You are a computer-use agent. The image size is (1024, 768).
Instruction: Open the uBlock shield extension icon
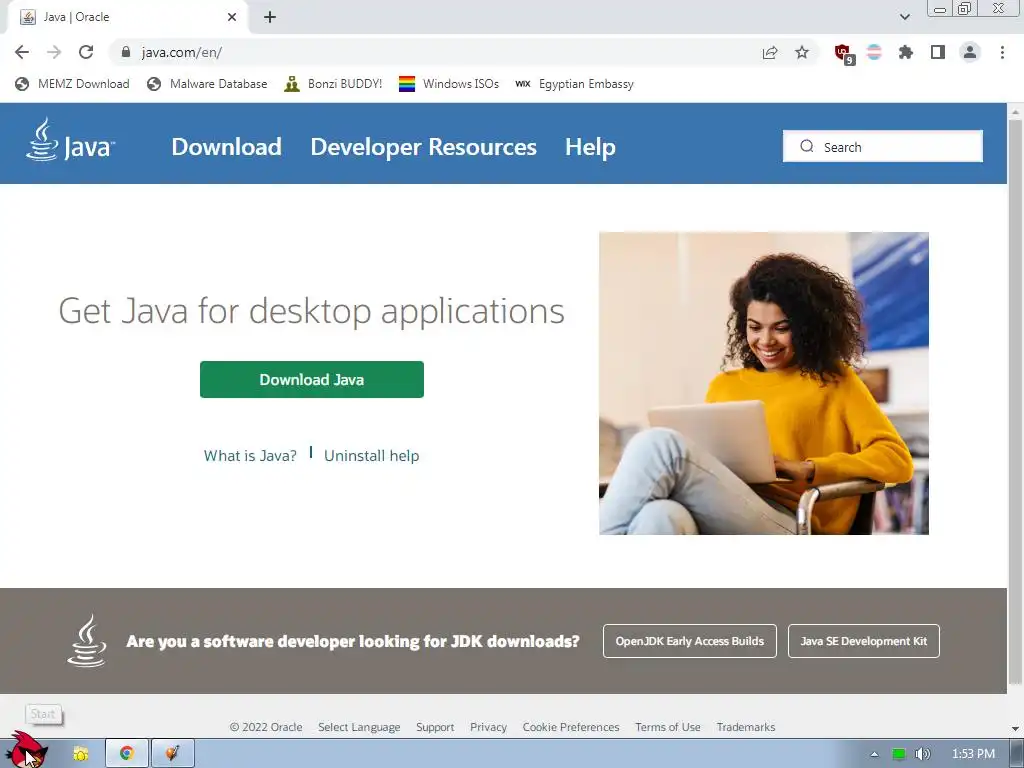tap(843, 54)
